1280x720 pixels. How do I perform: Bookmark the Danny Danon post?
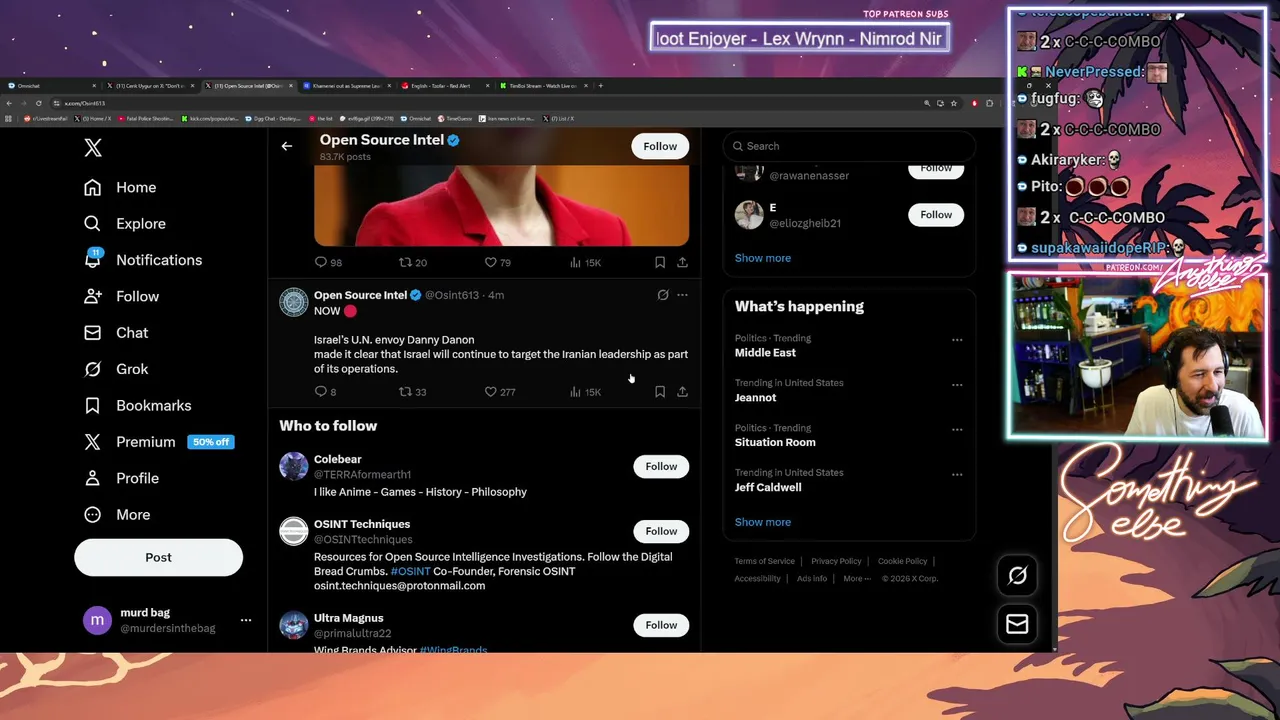[660, 392]
